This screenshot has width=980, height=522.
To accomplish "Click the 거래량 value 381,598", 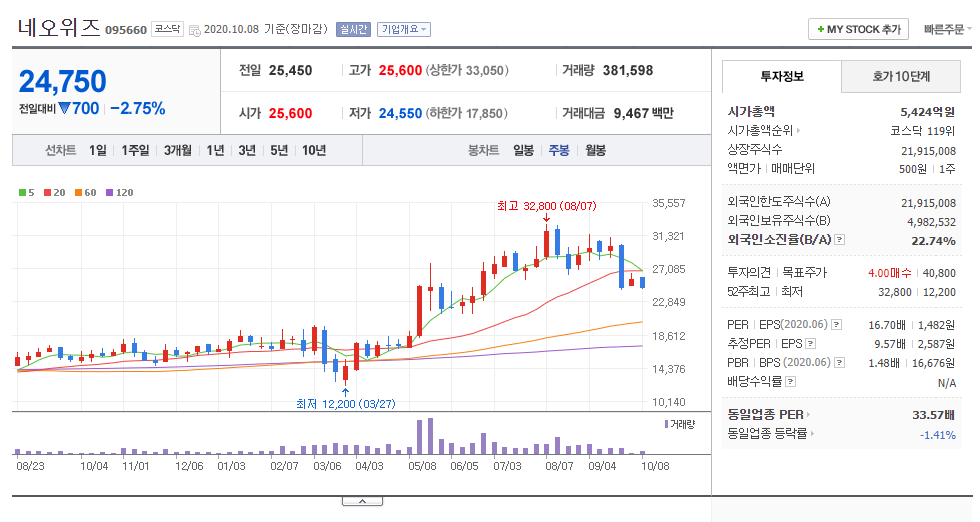I will (628, 71).
